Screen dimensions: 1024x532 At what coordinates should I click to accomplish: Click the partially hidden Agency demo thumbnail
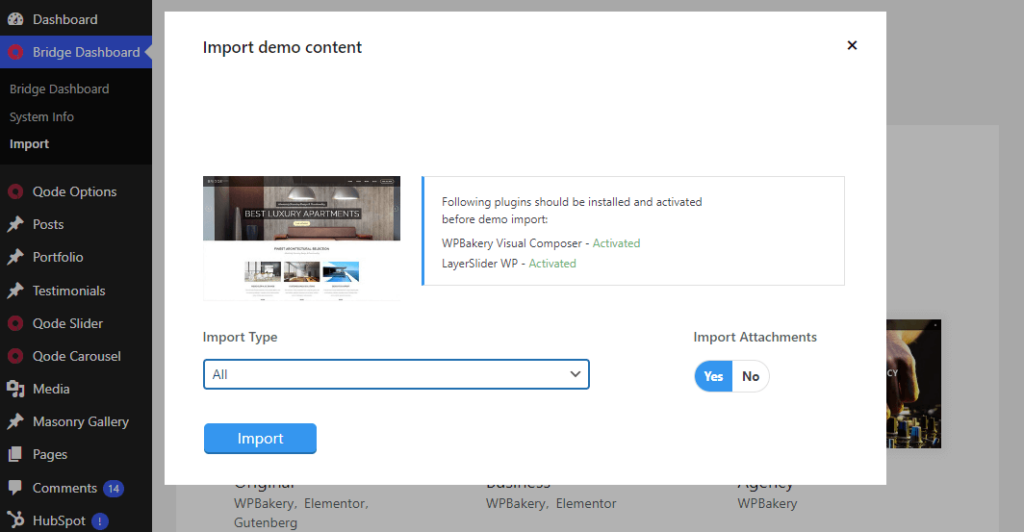914,384
